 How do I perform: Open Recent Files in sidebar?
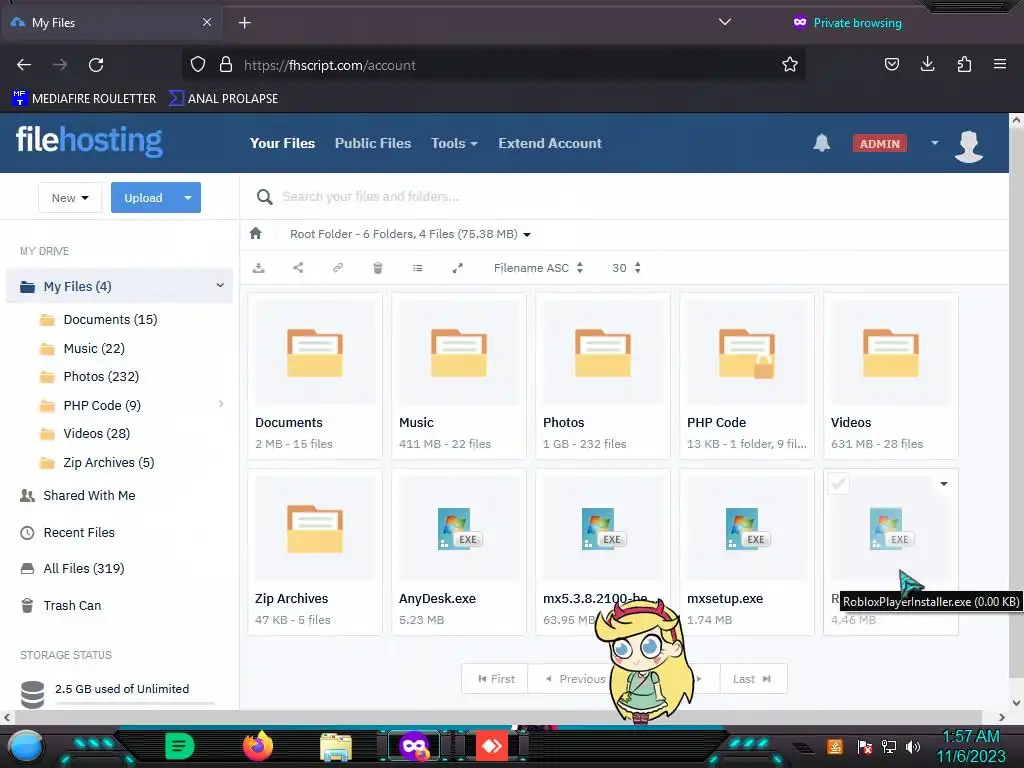pos(67,533)
